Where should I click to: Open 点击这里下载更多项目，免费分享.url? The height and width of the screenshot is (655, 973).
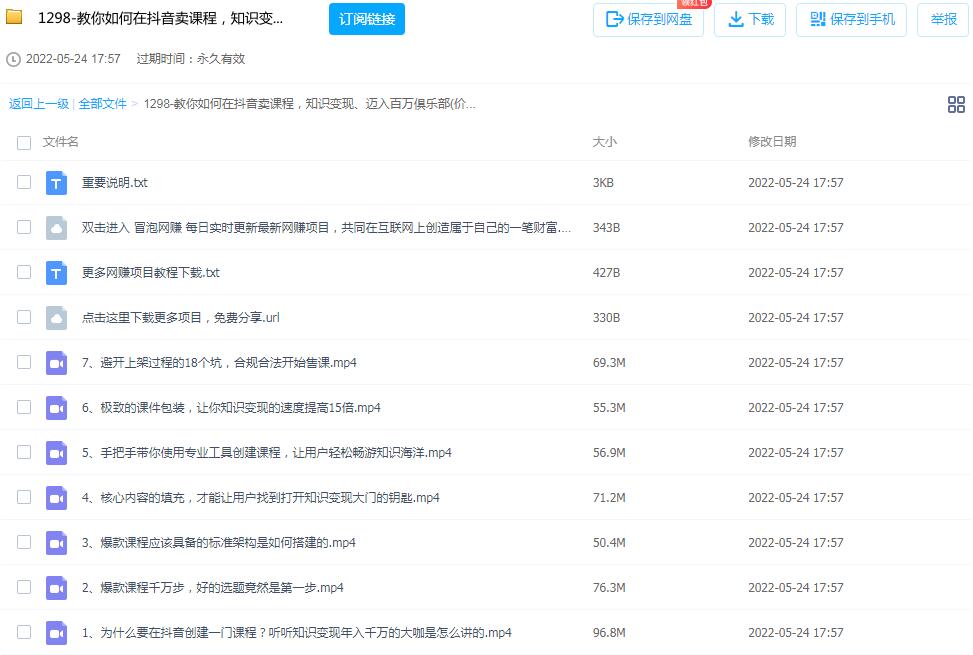coord(181,318)
